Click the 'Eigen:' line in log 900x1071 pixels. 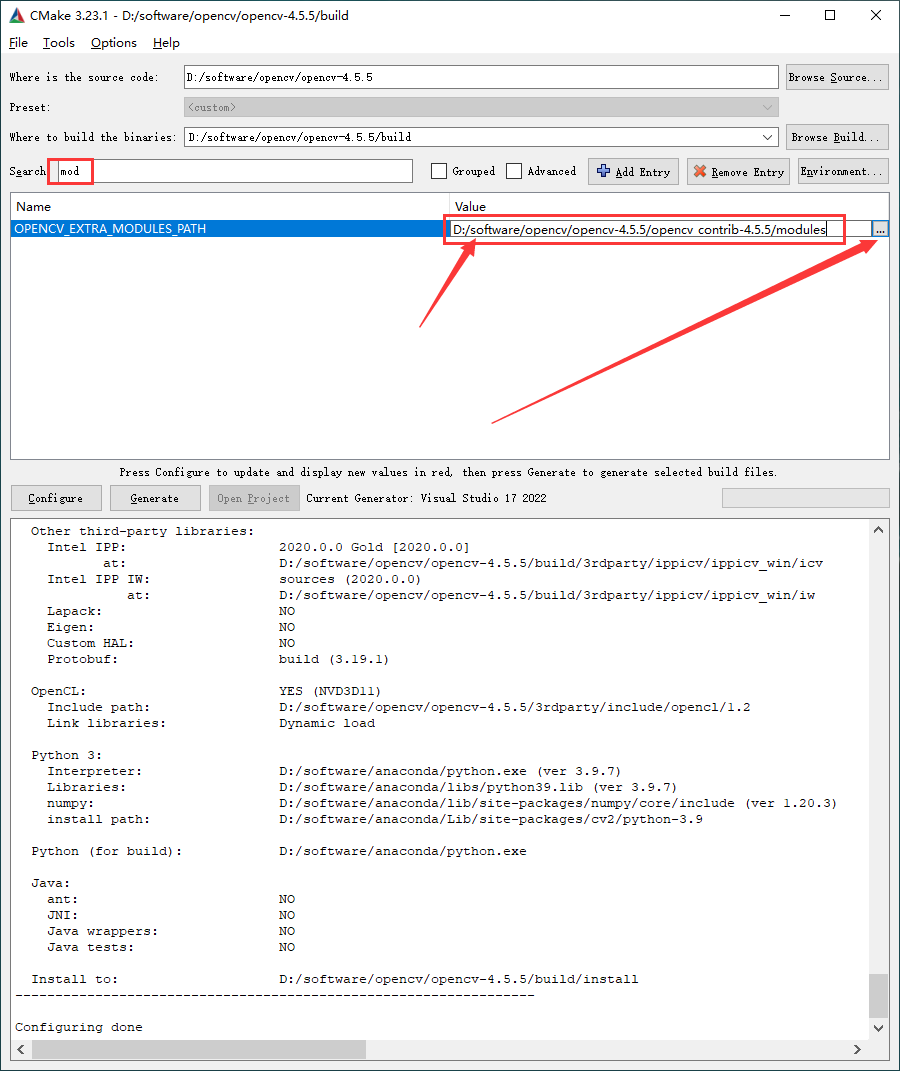(171, 627)
